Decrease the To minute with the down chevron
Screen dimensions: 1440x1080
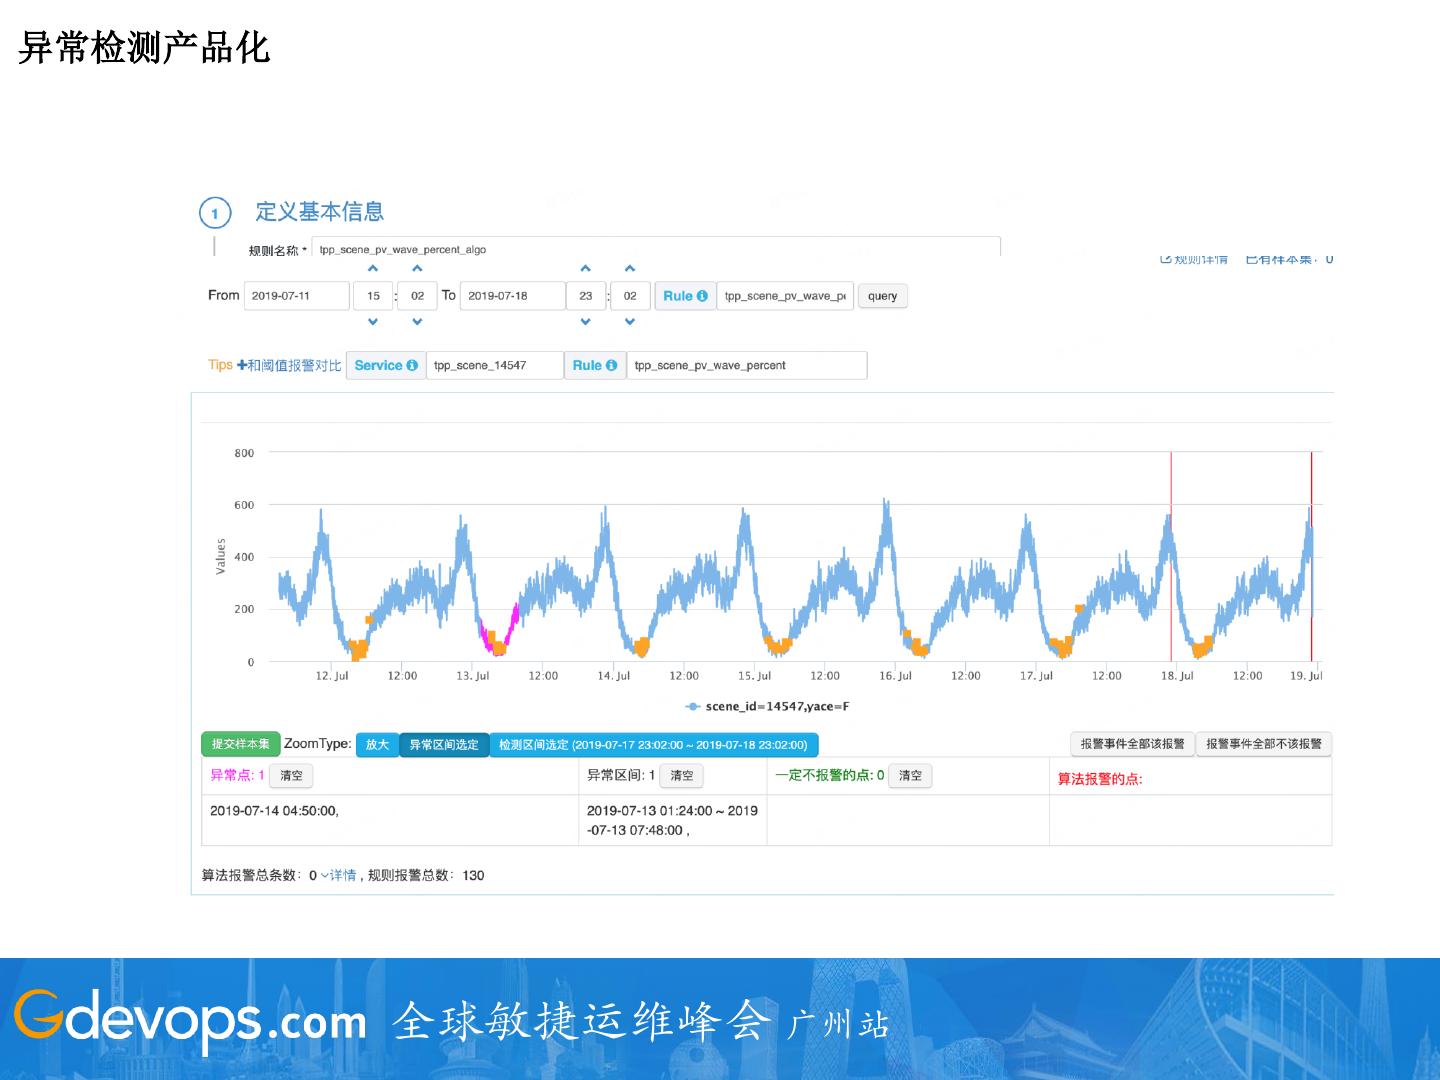click(630, 322)
